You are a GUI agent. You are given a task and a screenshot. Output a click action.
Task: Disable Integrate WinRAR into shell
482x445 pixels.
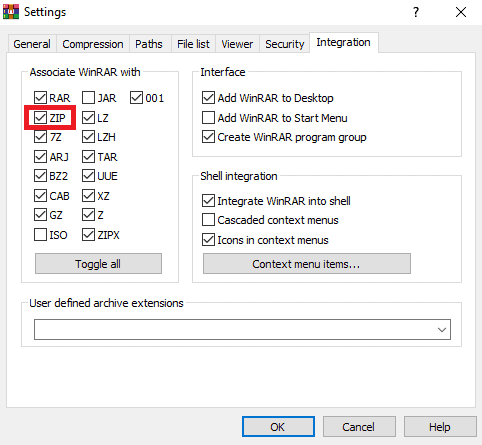click(x=208, y=201)
